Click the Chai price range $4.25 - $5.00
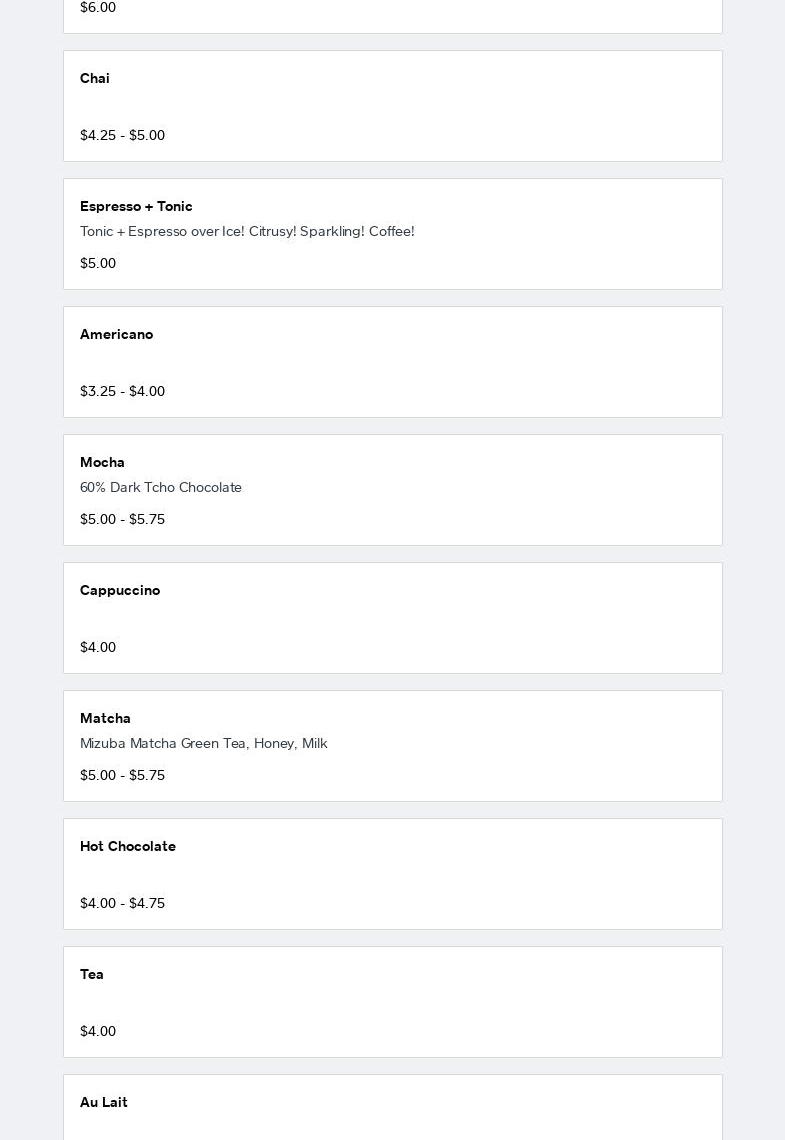 [x=122, y=135]
